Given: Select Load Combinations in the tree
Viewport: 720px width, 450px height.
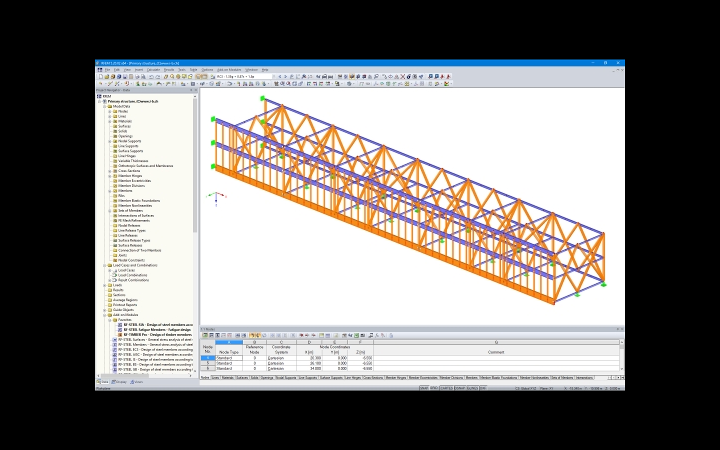Looking at the screenshot, I should [x=133, y=275].
